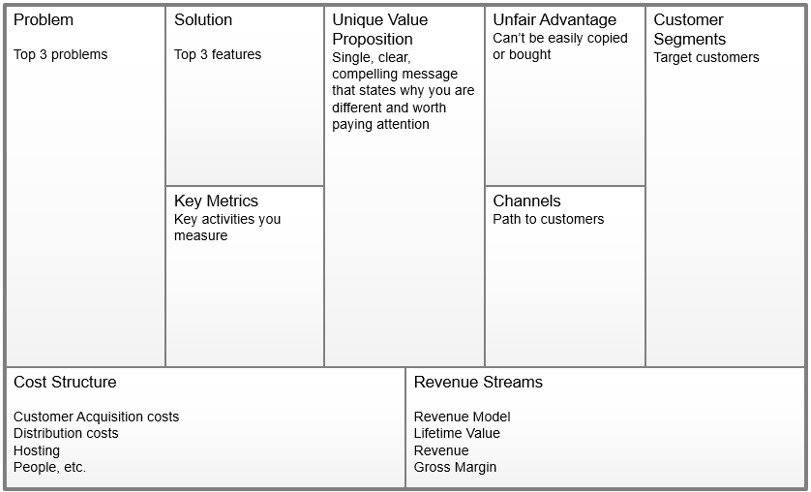Select the 'Distribution costs' line

point(66,434)
